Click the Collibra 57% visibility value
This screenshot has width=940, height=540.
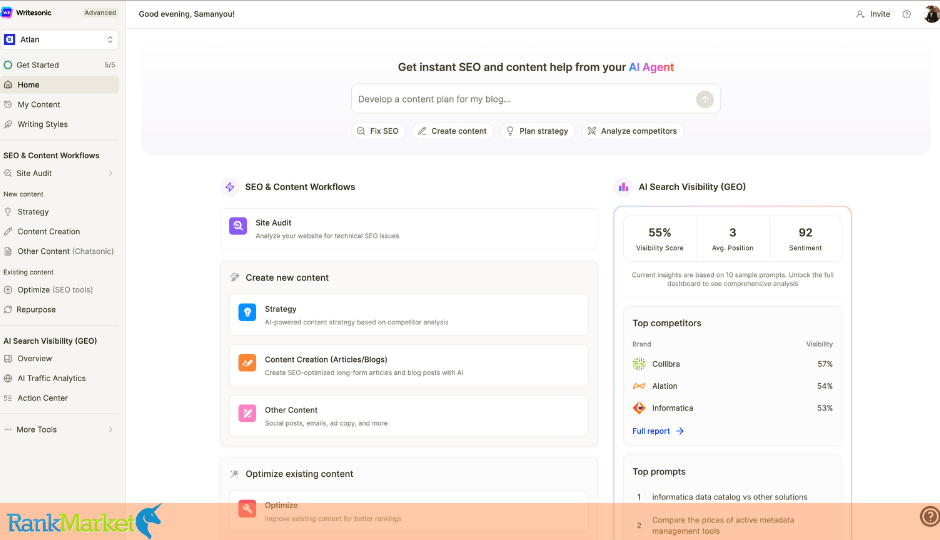tap(825, 364)
